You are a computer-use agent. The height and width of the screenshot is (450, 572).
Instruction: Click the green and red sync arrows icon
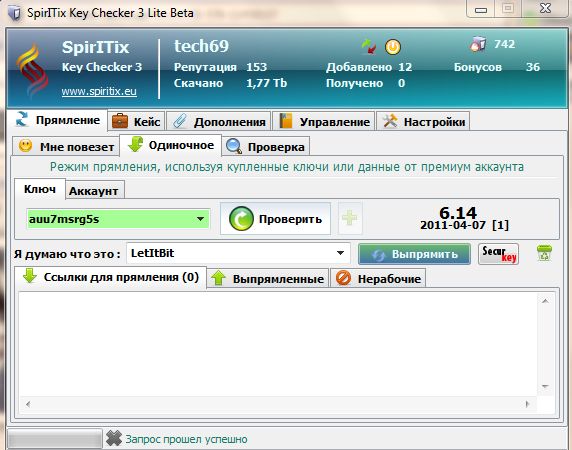point(369,46)
